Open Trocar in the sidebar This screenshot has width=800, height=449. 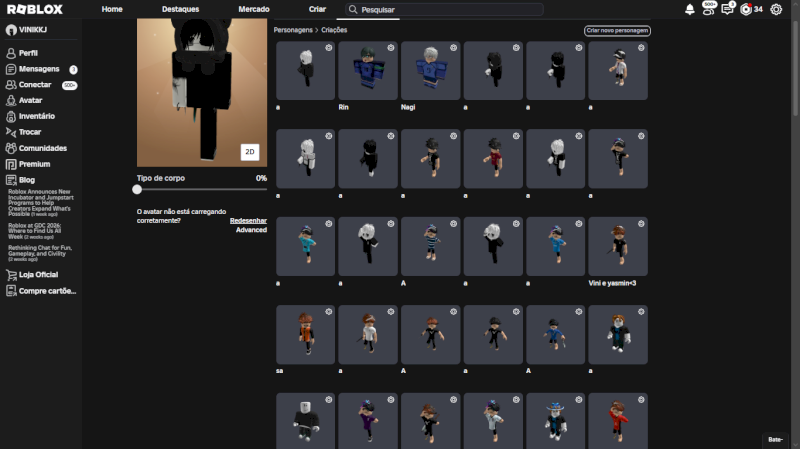click(x=30, y=132)
